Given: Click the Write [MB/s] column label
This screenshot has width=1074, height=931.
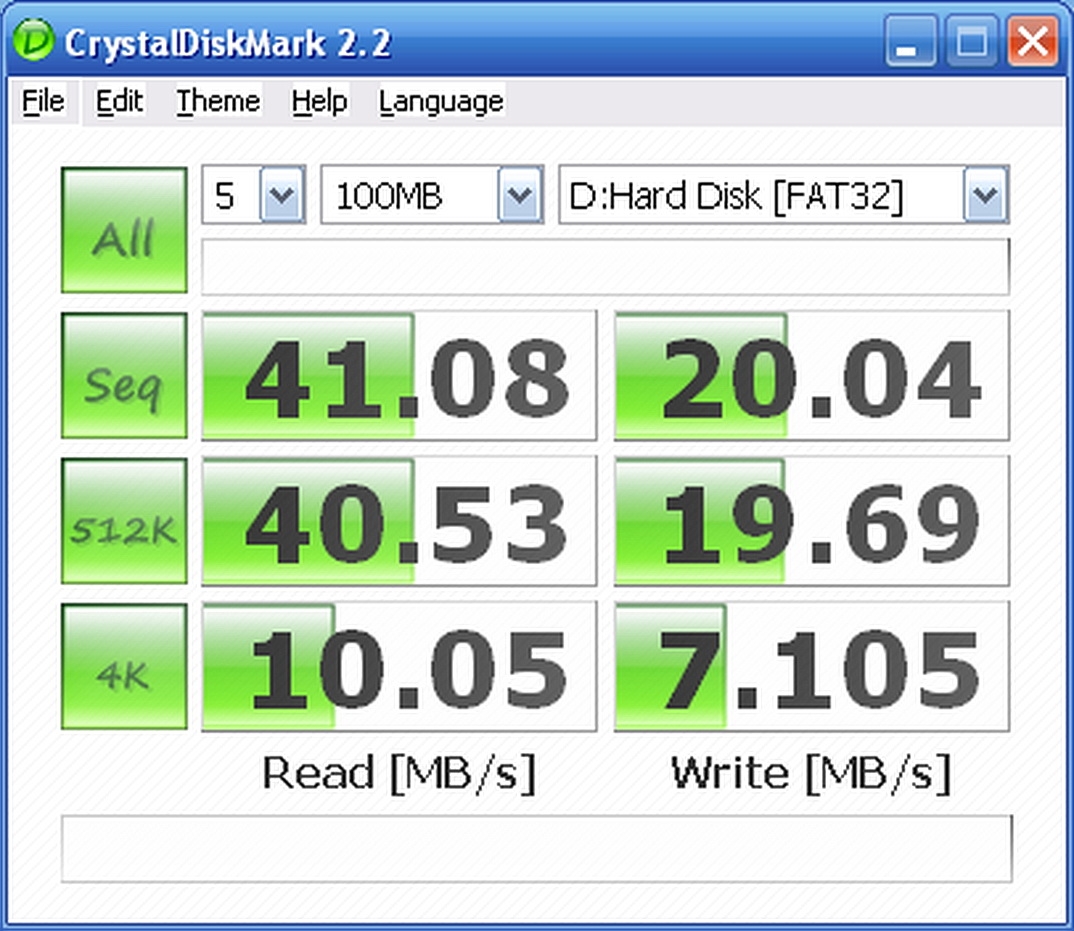Looking at the screenshot, I should [811, 773].
